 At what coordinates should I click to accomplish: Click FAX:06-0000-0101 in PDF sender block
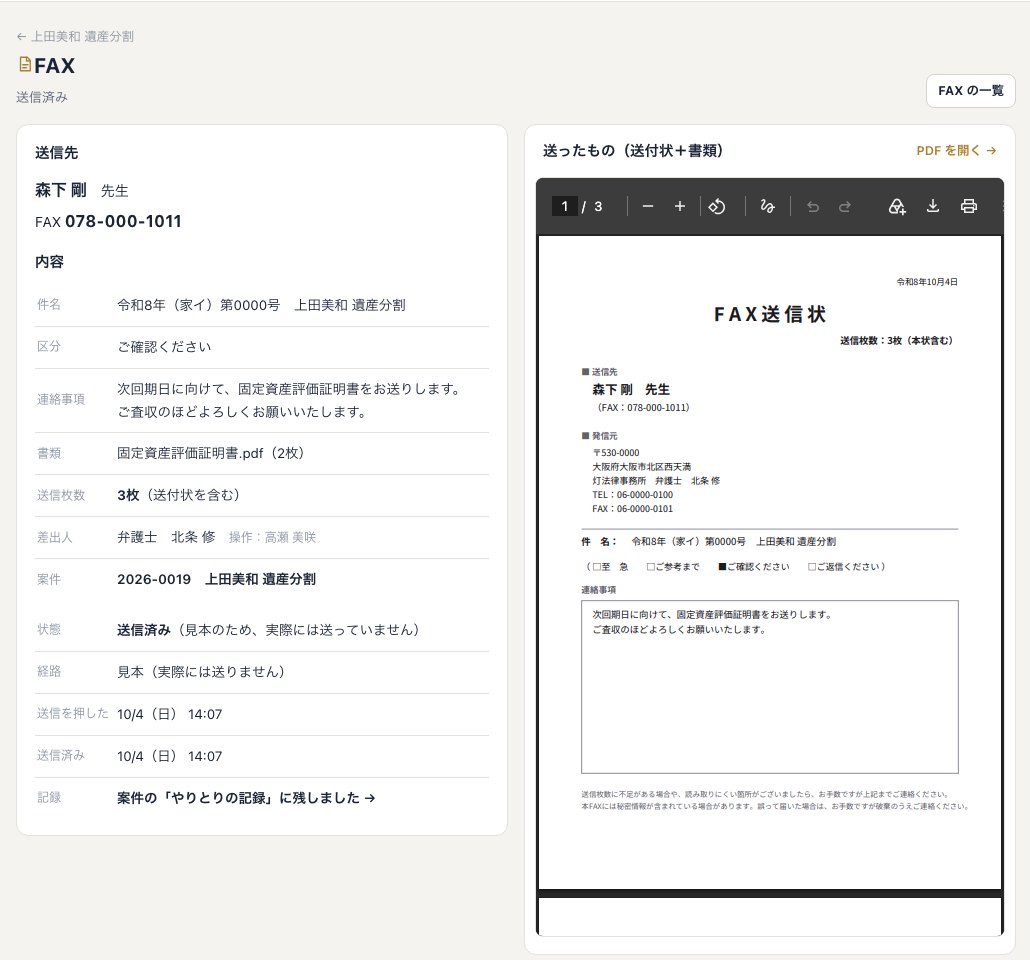[633, 509]
